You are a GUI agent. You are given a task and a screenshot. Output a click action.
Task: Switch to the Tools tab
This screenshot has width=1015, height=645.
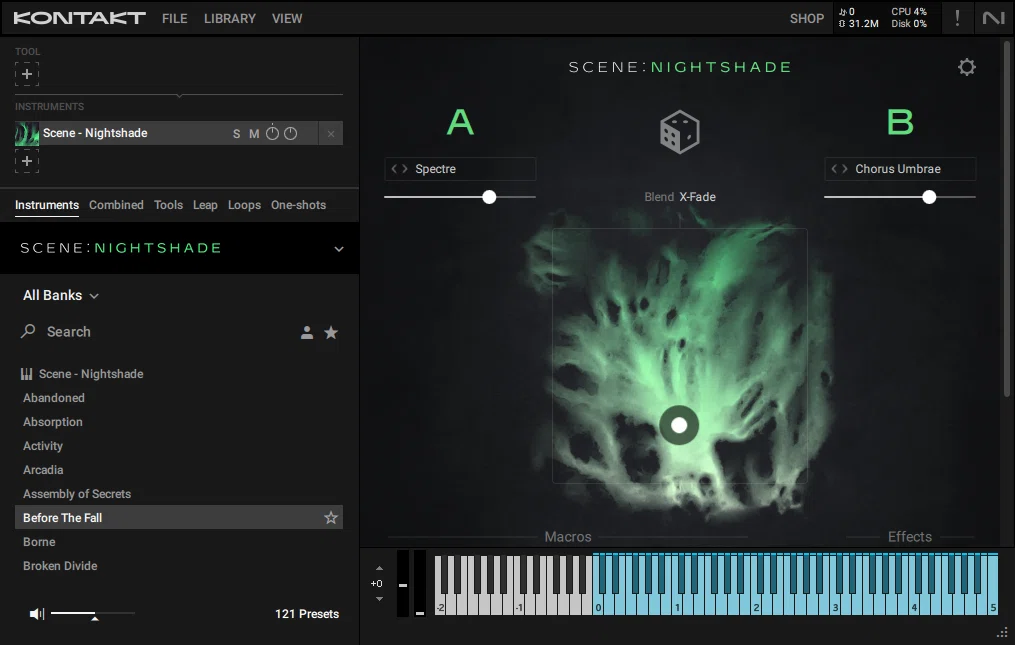pos(168,205)
